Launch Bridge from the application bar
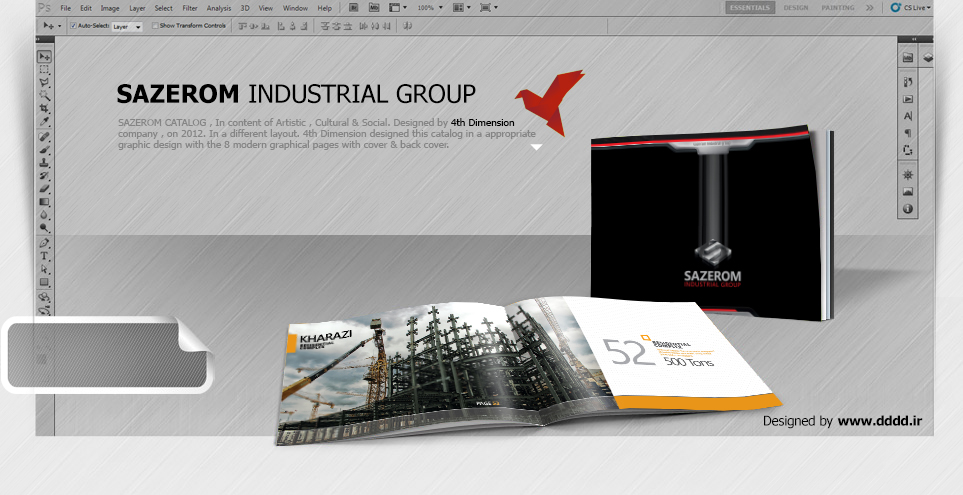Image resolution: width=963 pixels, height=495 pixels. pos(354,8)
